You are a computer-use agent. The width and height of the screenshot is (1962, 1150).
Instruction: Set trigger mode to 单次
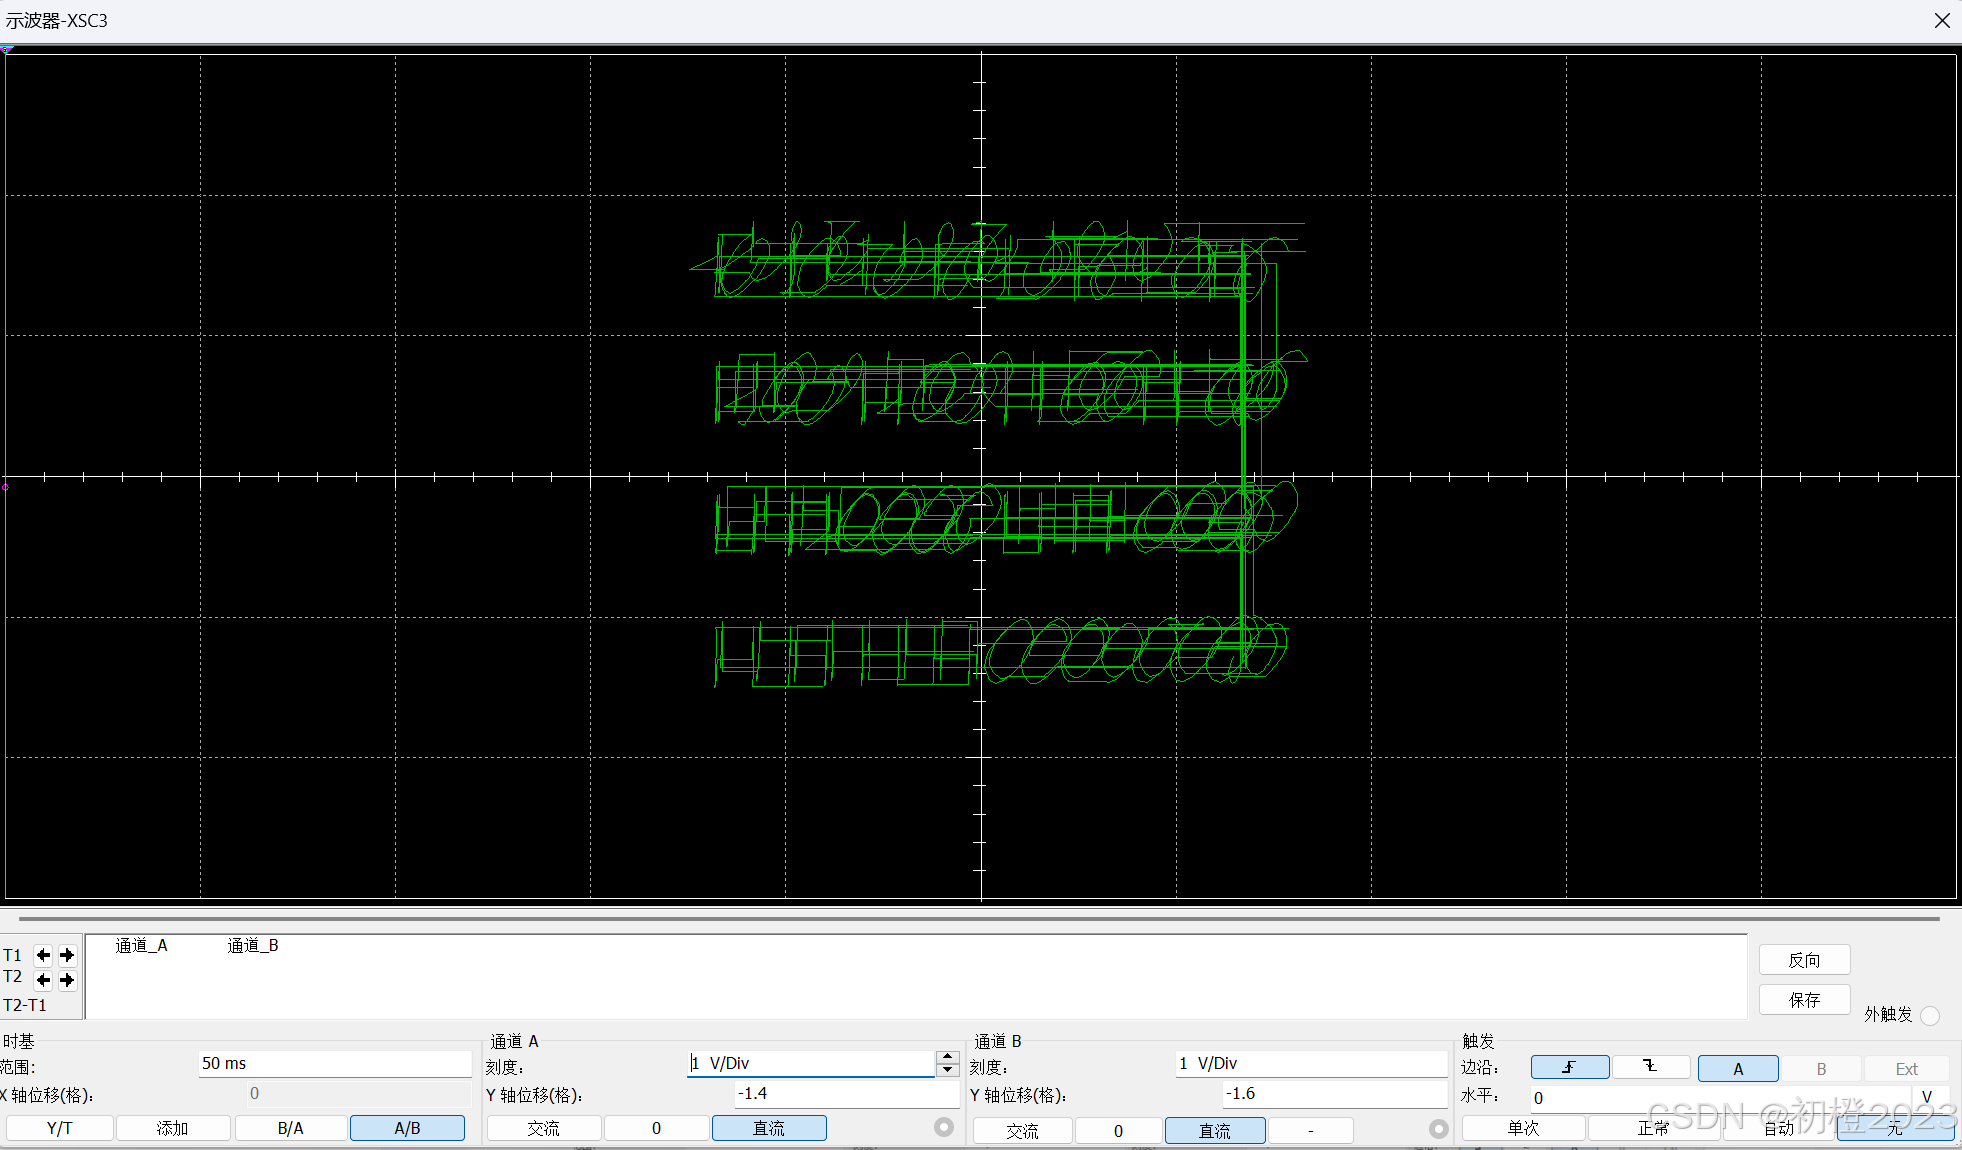click(1522, 1128)
